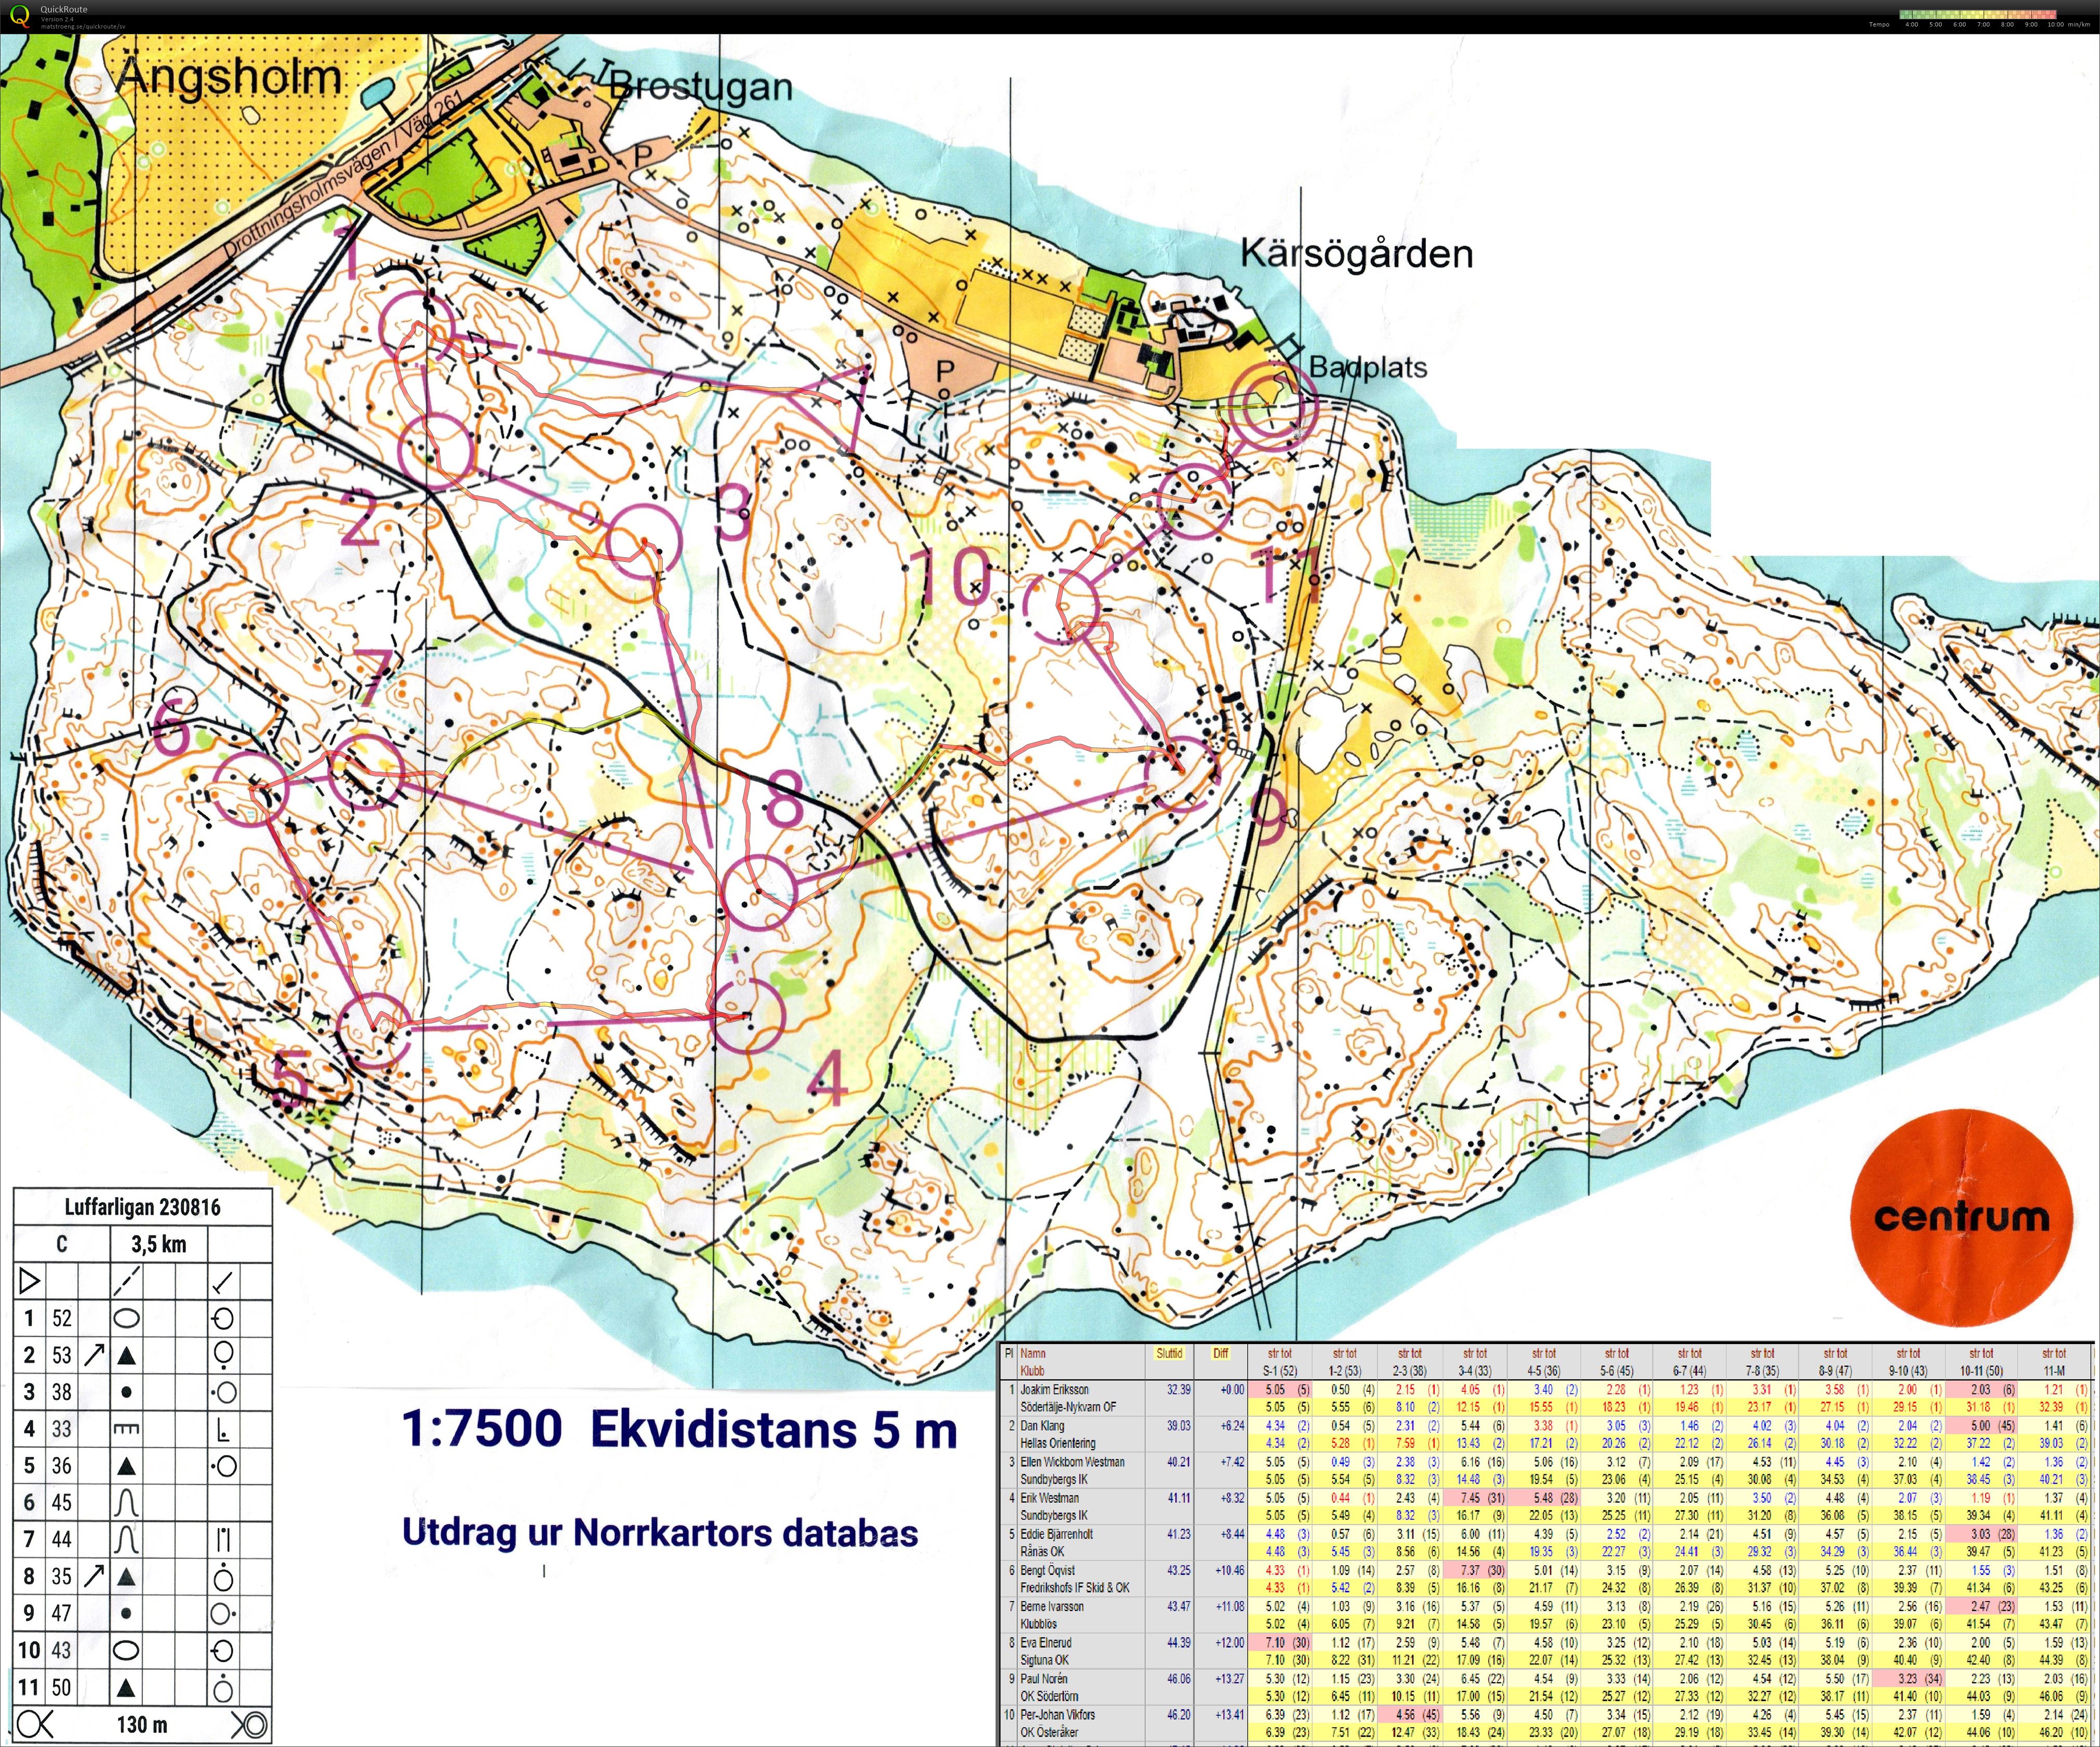Click the P parking symbol near Brostugan
Screen dimensions: 2100x1747
point(643,155)
